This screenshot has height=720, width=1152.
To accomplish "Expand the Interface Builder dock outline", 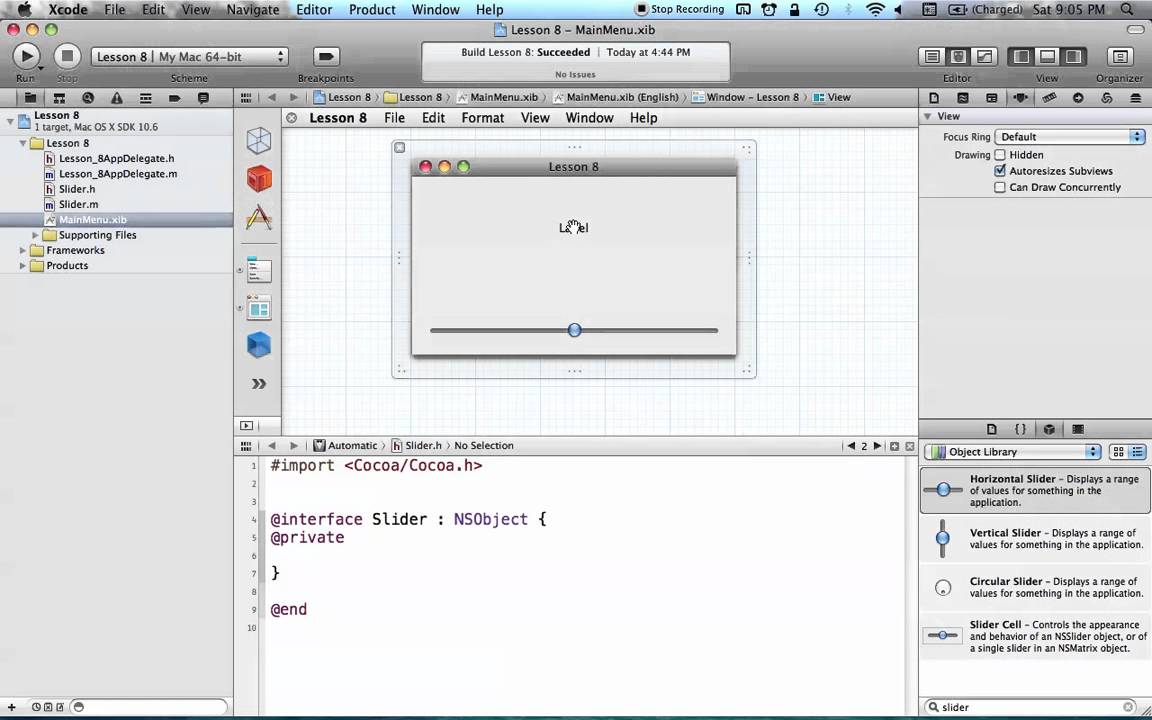I will click(246, 425).
